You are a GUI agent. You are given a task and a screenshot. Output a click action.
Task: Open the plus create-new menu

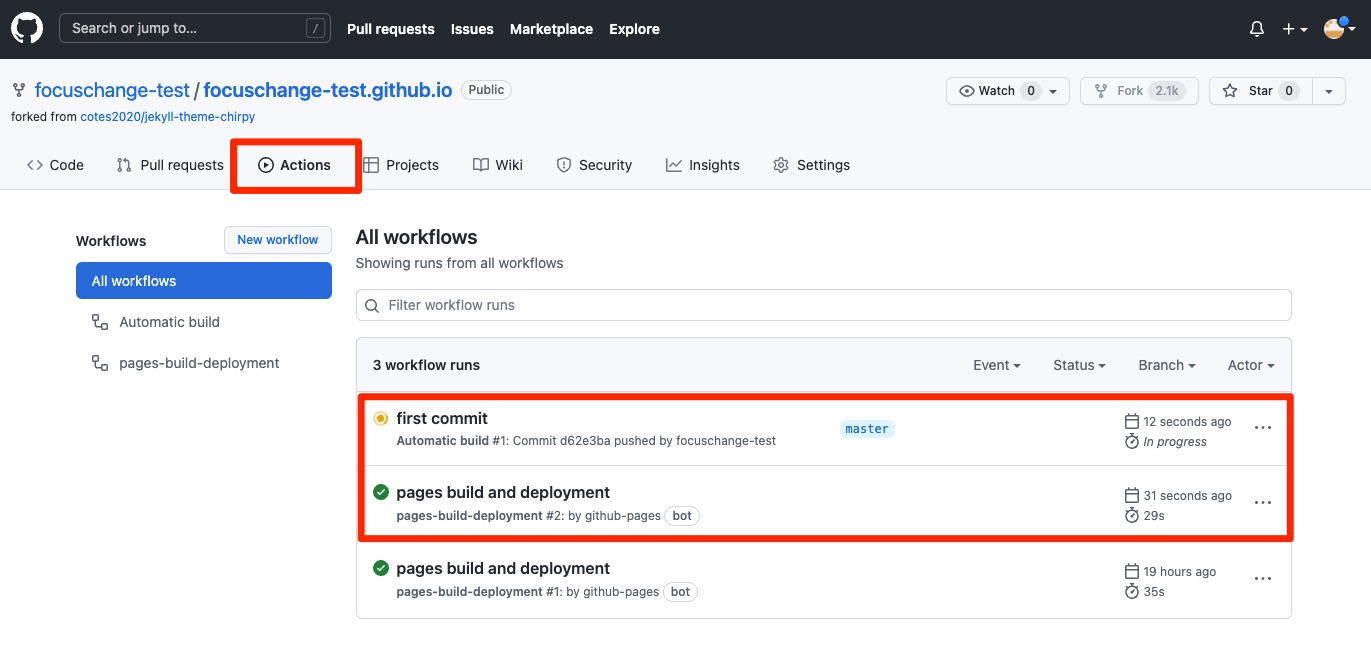click(1295, 29)
